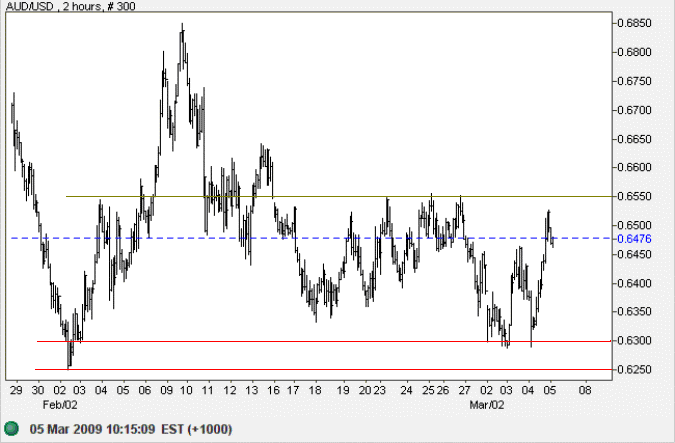Click the 18 date axis label

315,390
